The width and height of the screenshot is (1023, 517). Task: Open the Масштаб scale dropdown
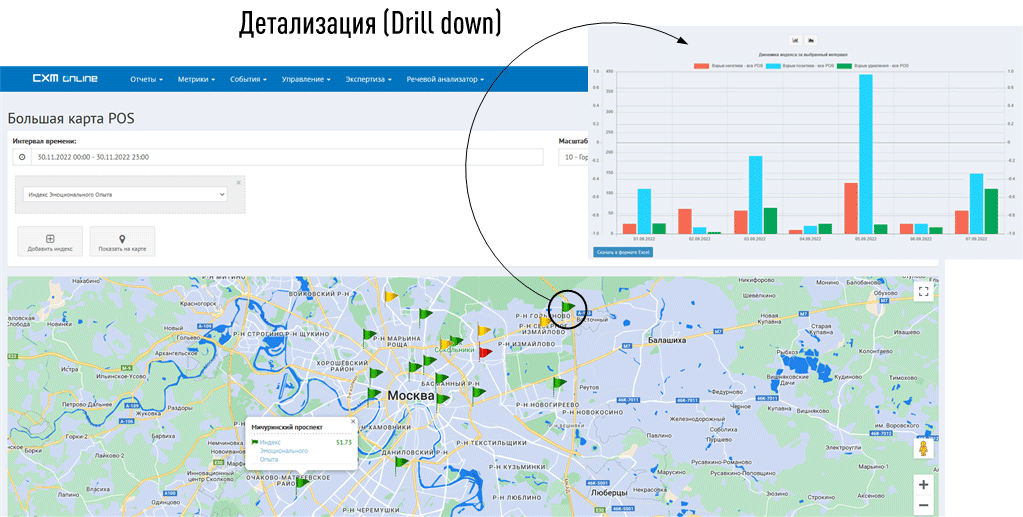(x=574, y=158)
